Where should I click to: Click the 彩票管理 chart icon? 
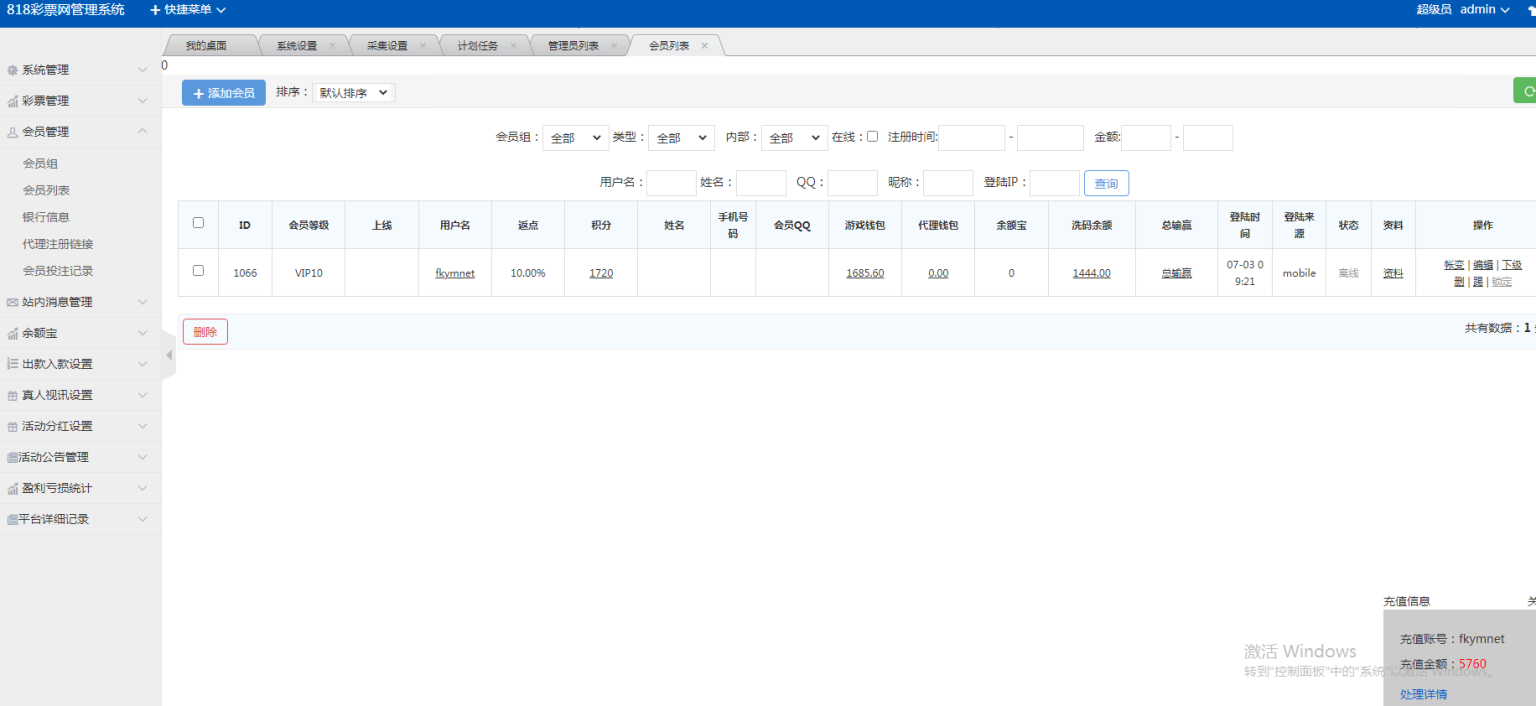[15, 100]
